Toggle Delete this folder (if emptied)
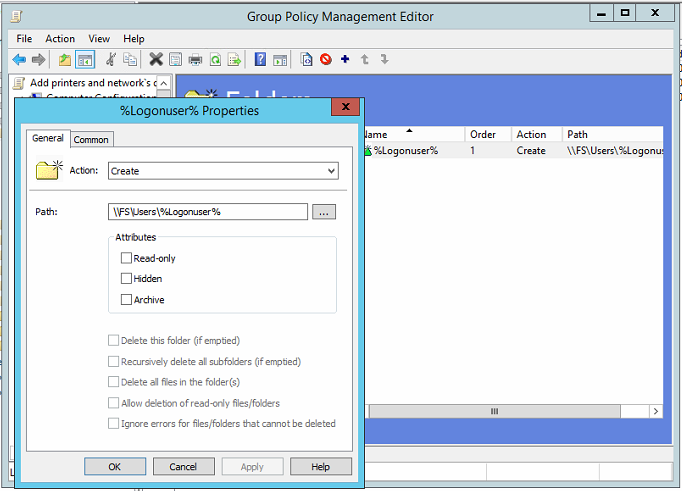682x491 pixels. tap(113, 340)
